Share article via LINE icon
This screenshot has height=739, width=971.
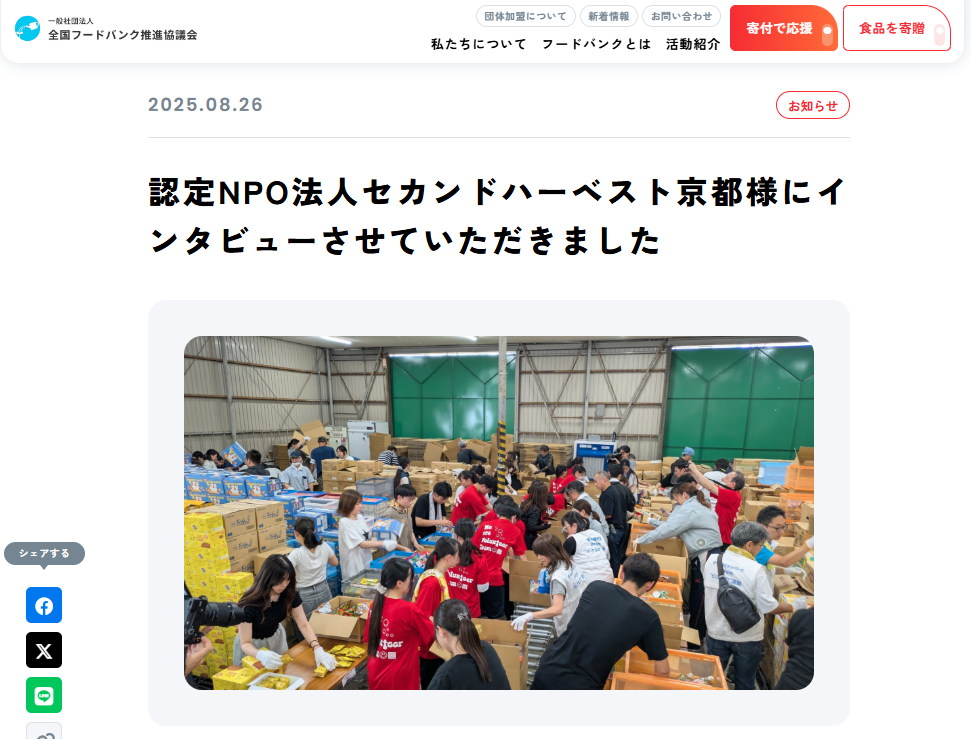click(44, 695)
